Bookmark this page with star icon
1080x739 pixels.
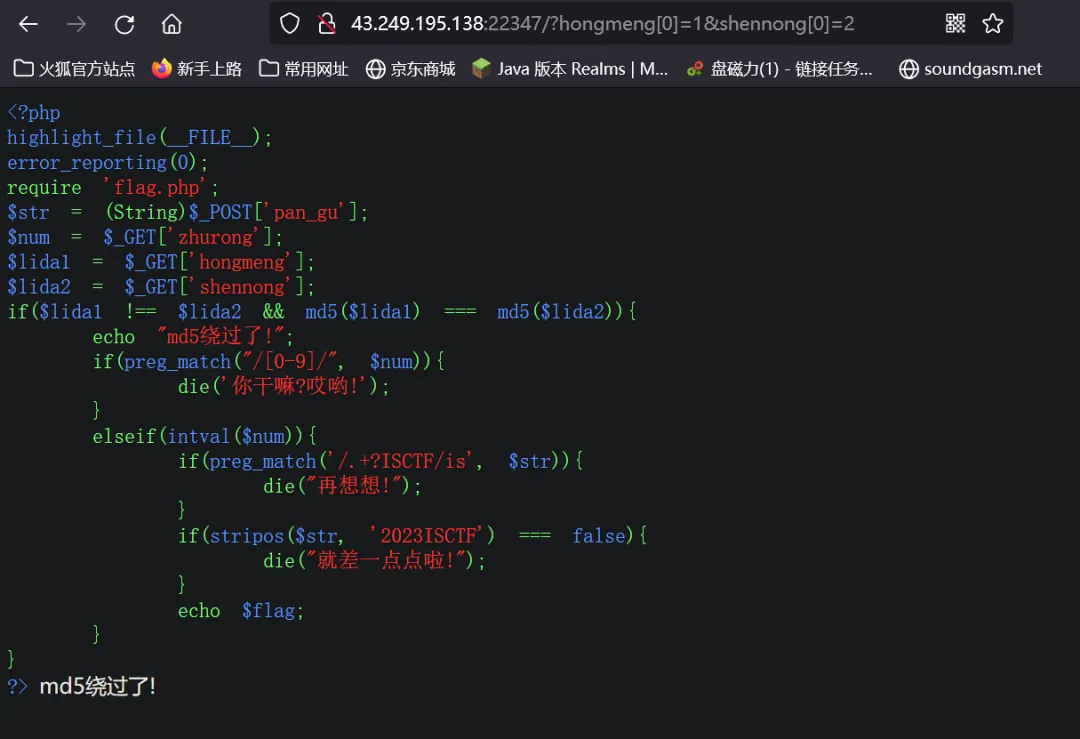click(993, 24)
